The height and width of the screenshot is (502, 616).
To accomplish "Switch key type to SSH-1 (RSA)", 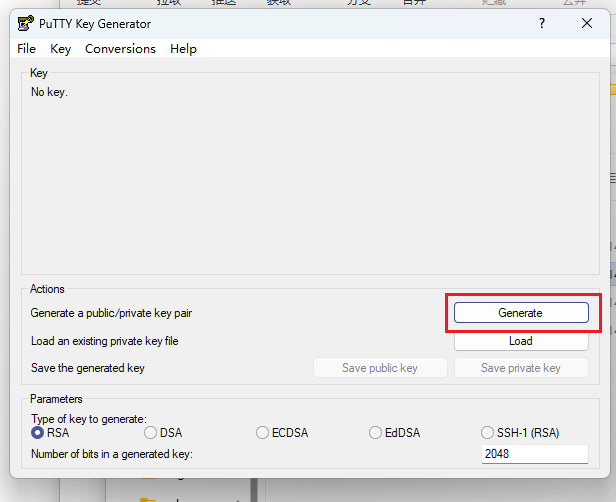I will pos(489,433).
